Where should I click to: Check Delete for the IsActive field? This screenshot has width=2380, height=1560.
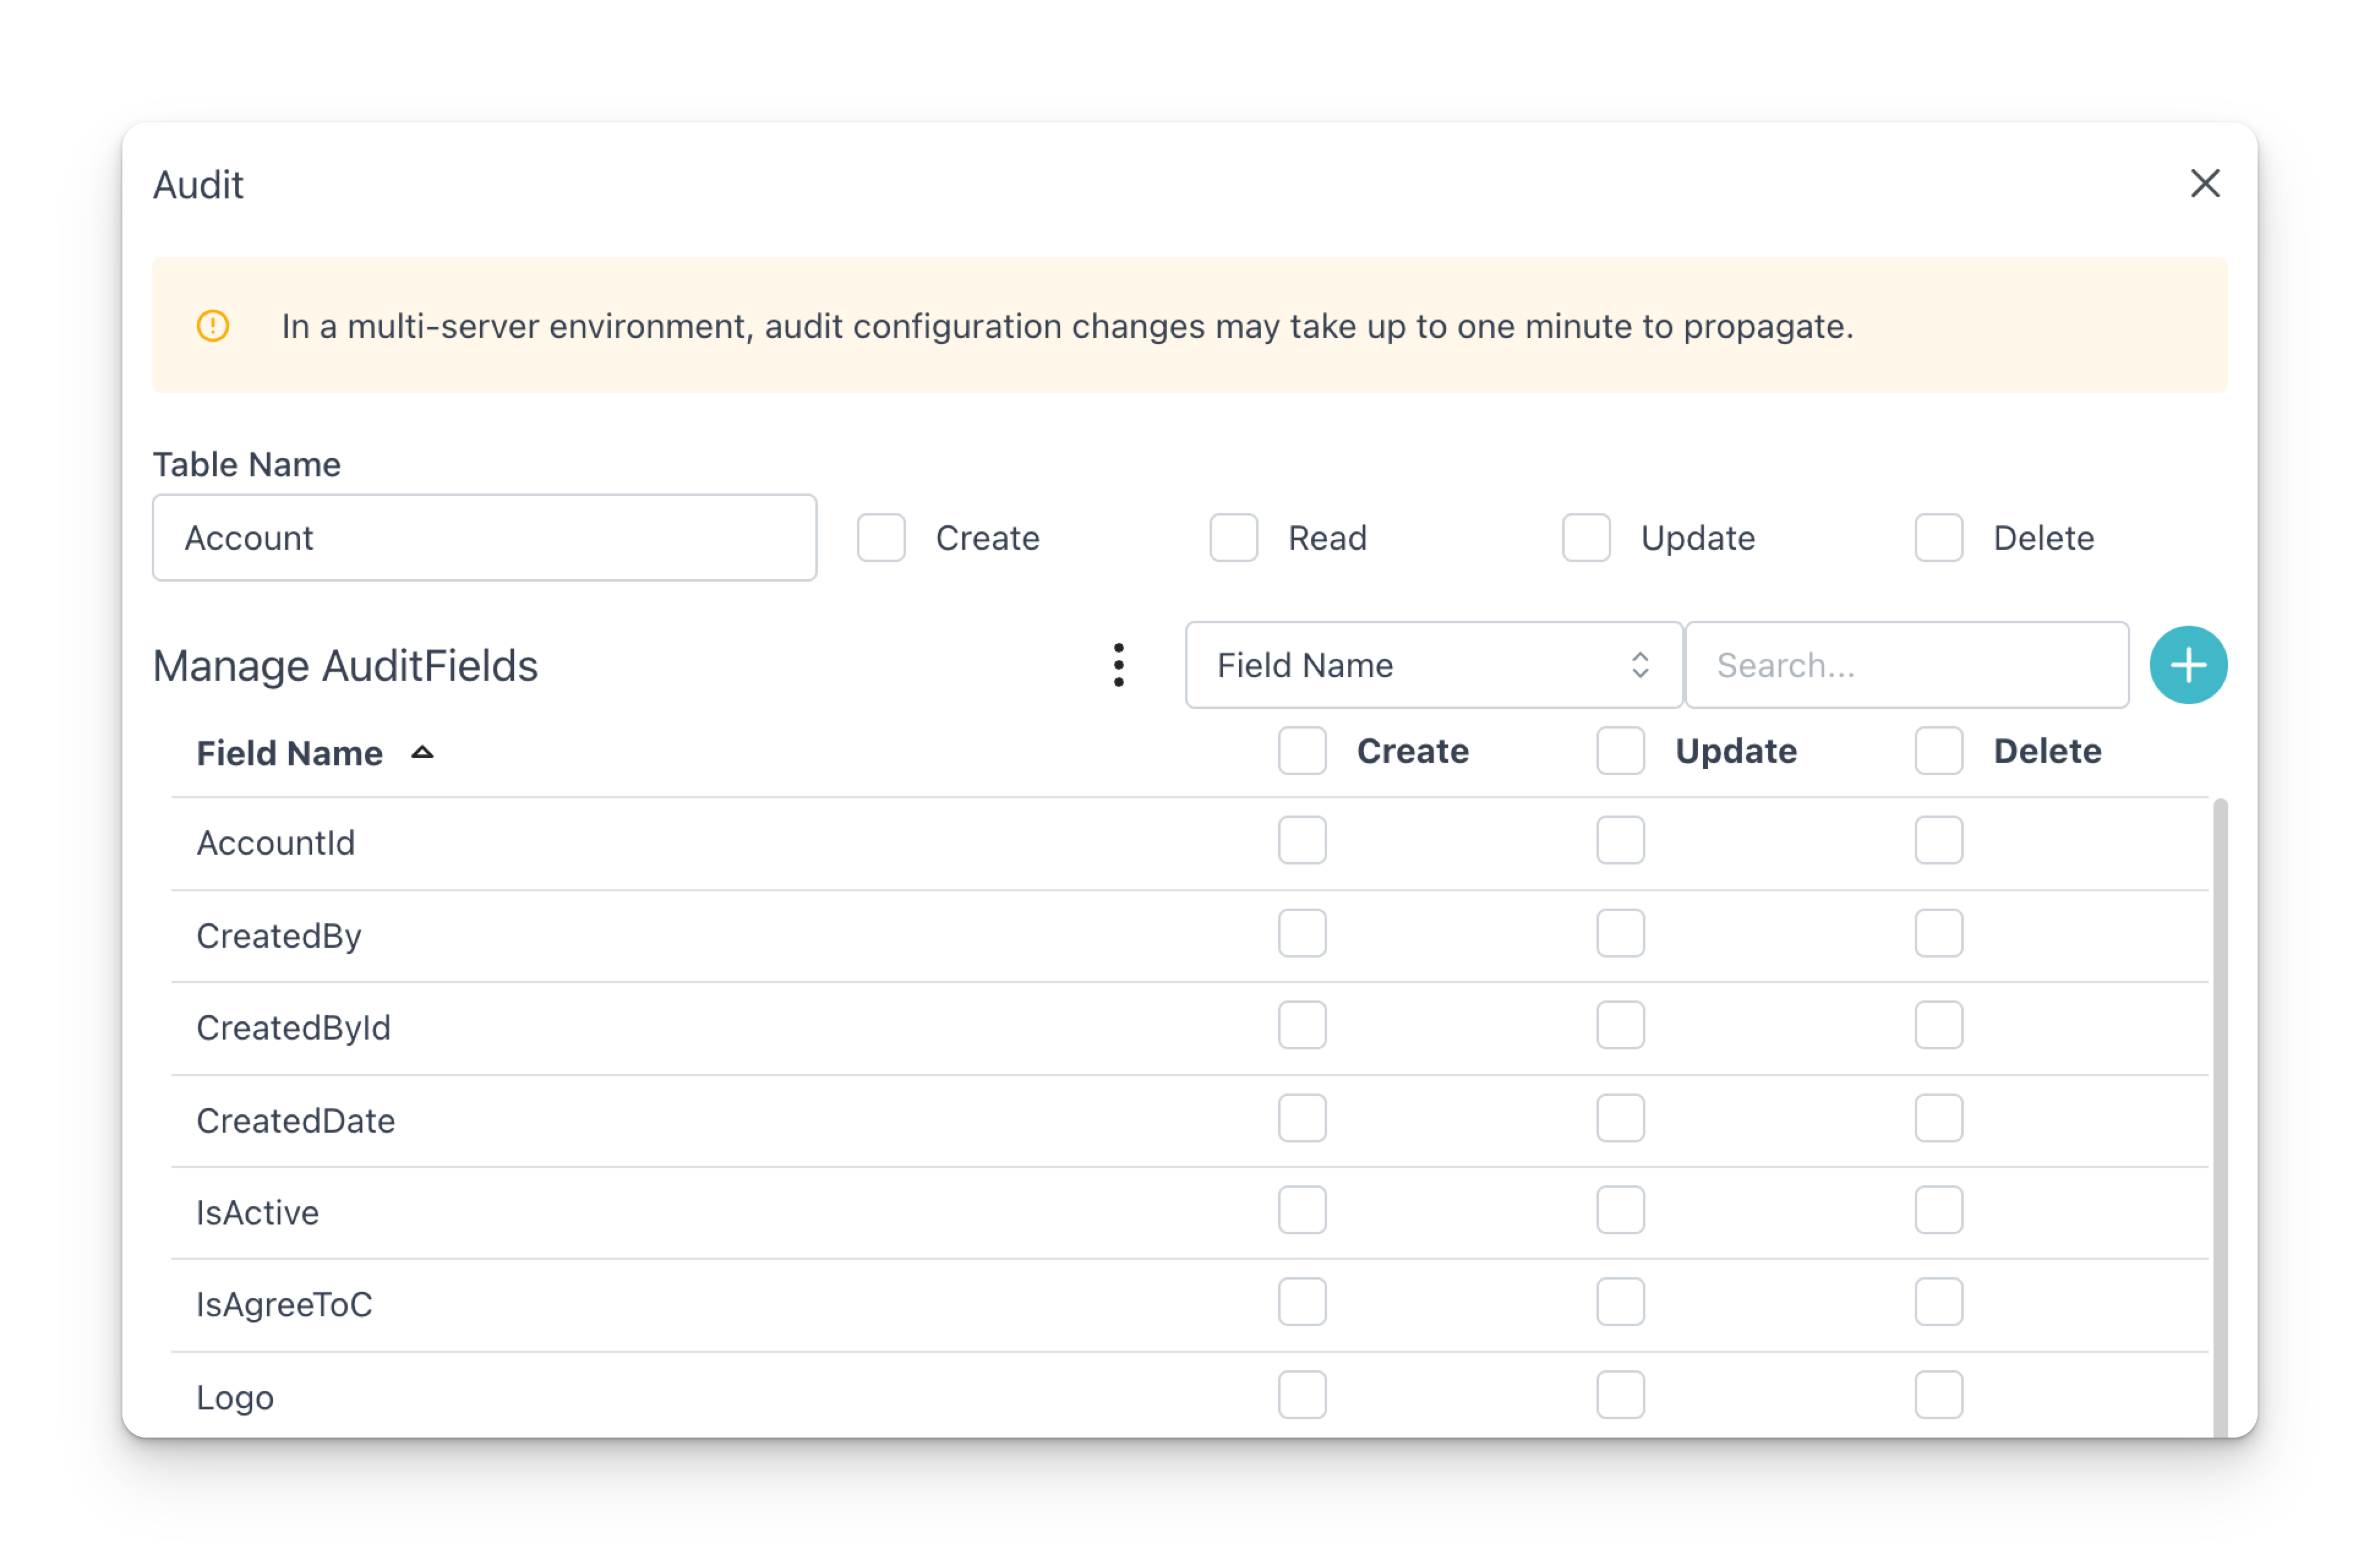(x=1938, y=1210)
